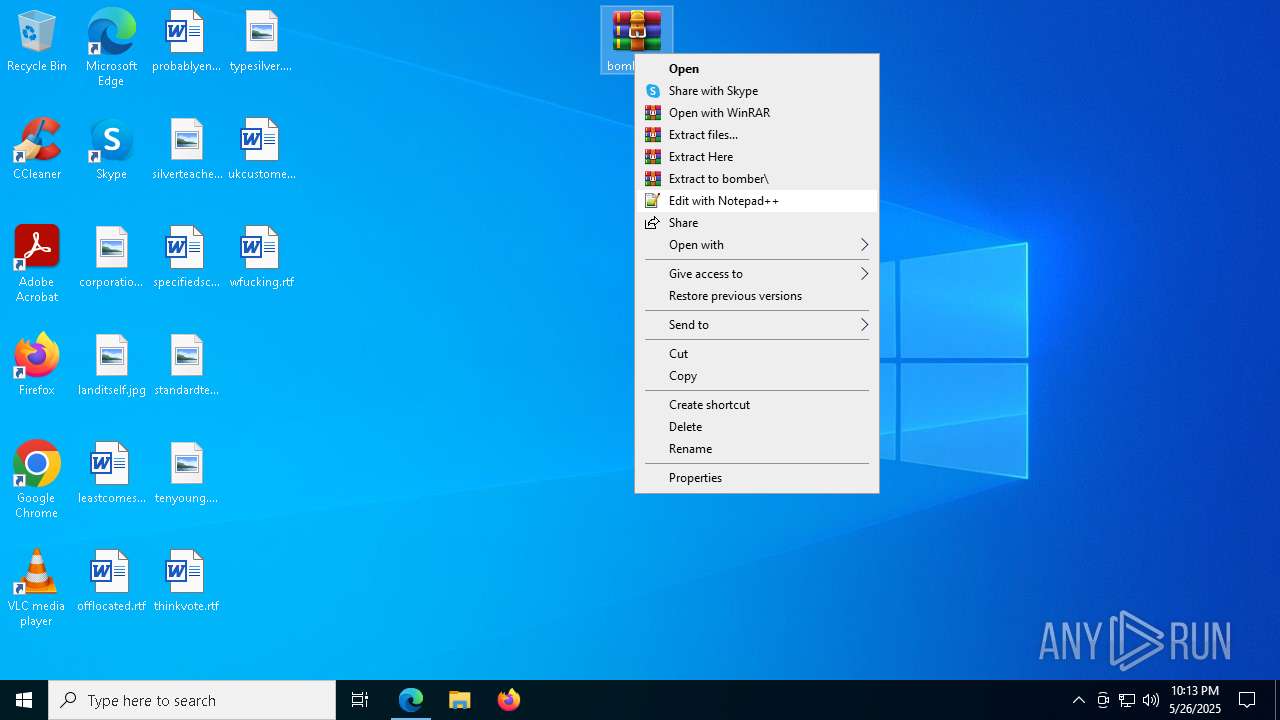This screenshot has height=720, width=1280.
Task: Select the ukcustome... Word document
Action: coord(261,150)
